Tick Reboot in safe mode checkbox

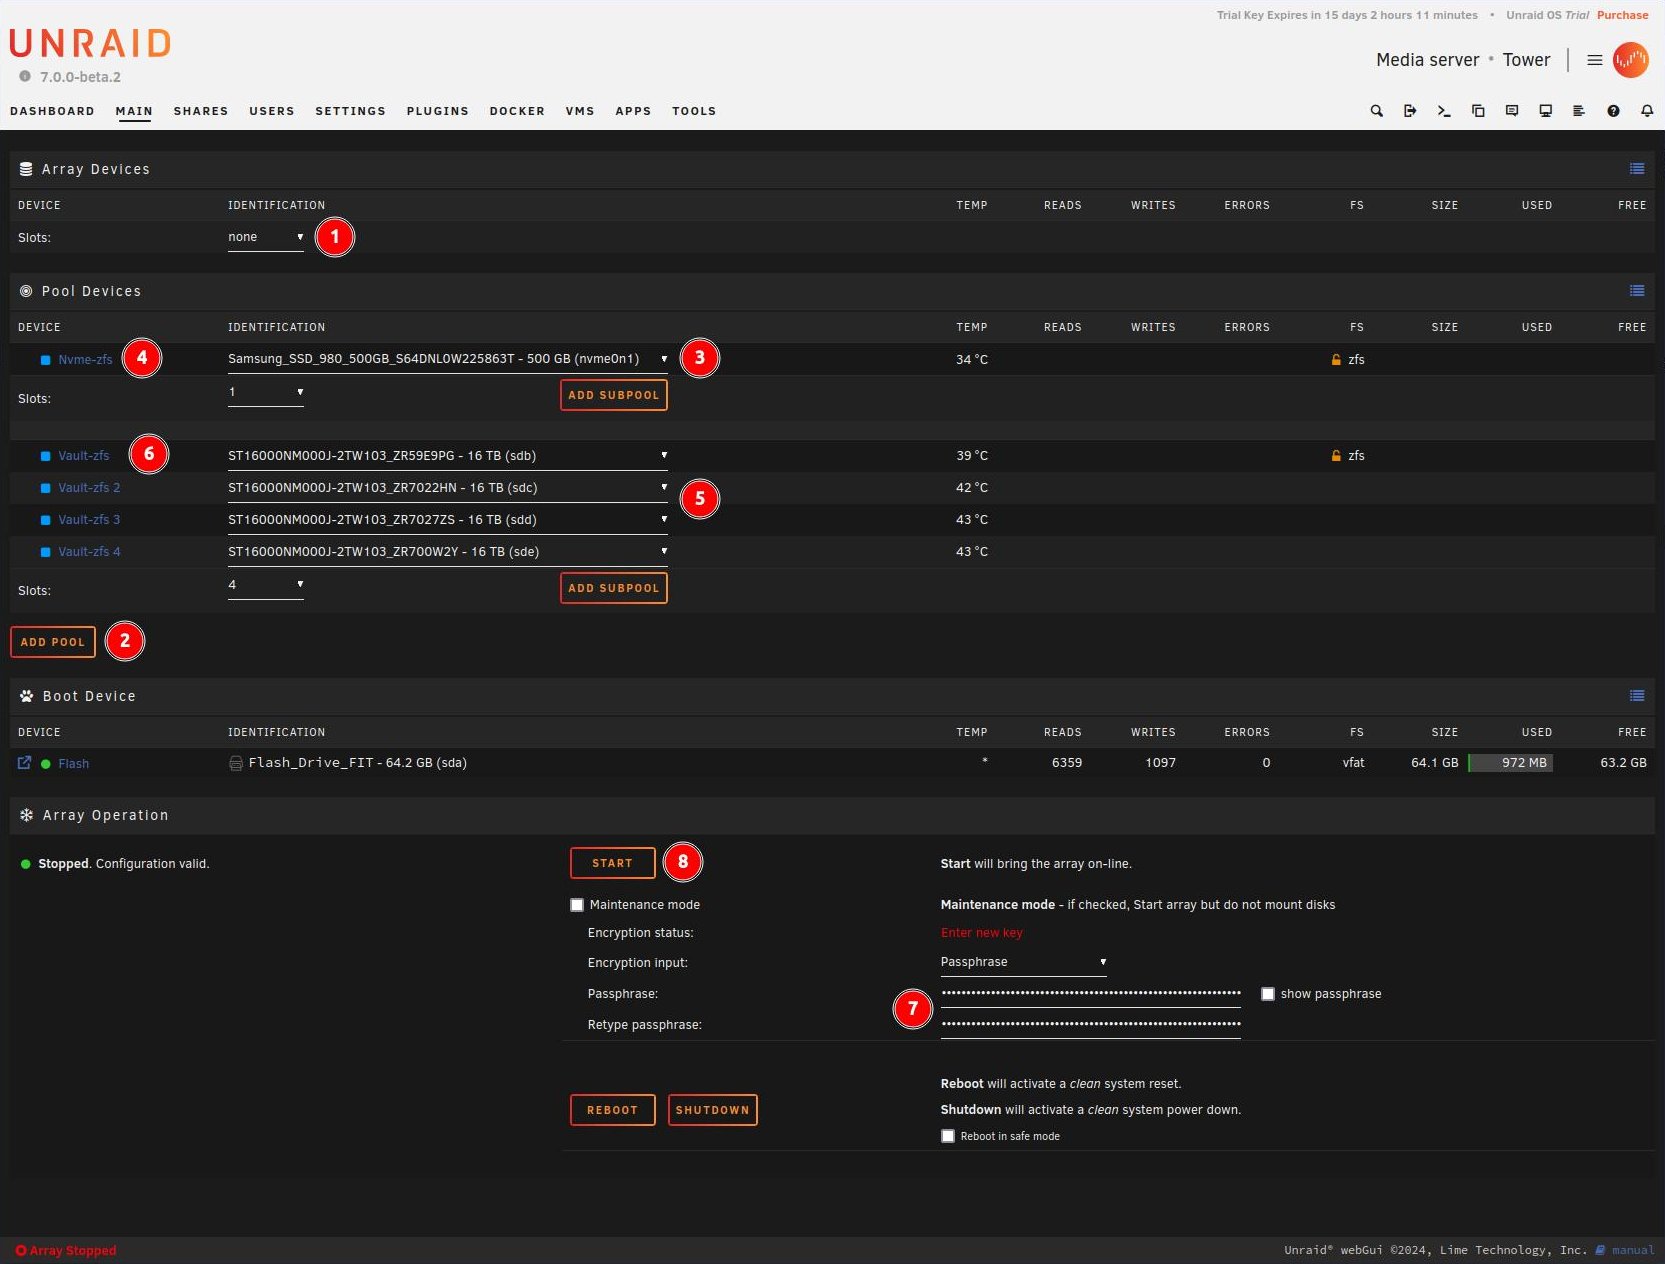(x=948, y=1136)
